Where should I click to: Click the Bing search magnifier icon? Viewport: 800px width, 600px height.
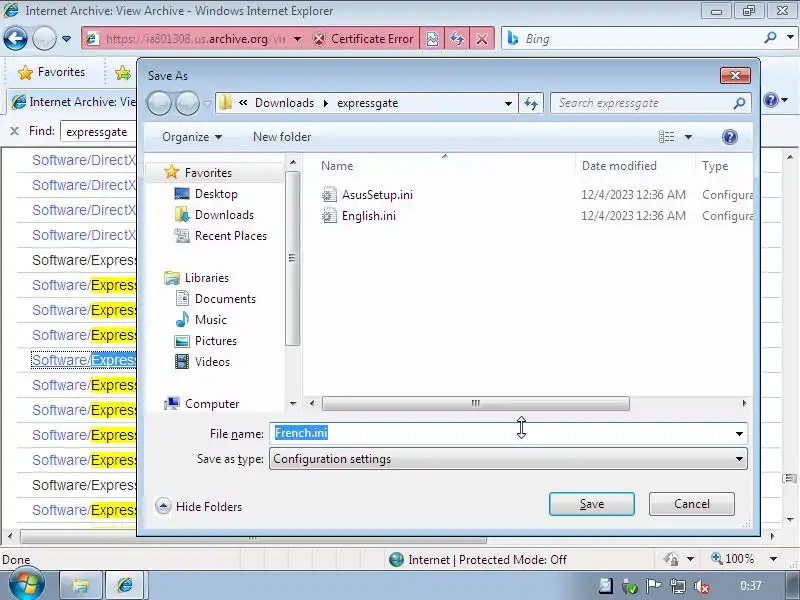tap(770, 38)
